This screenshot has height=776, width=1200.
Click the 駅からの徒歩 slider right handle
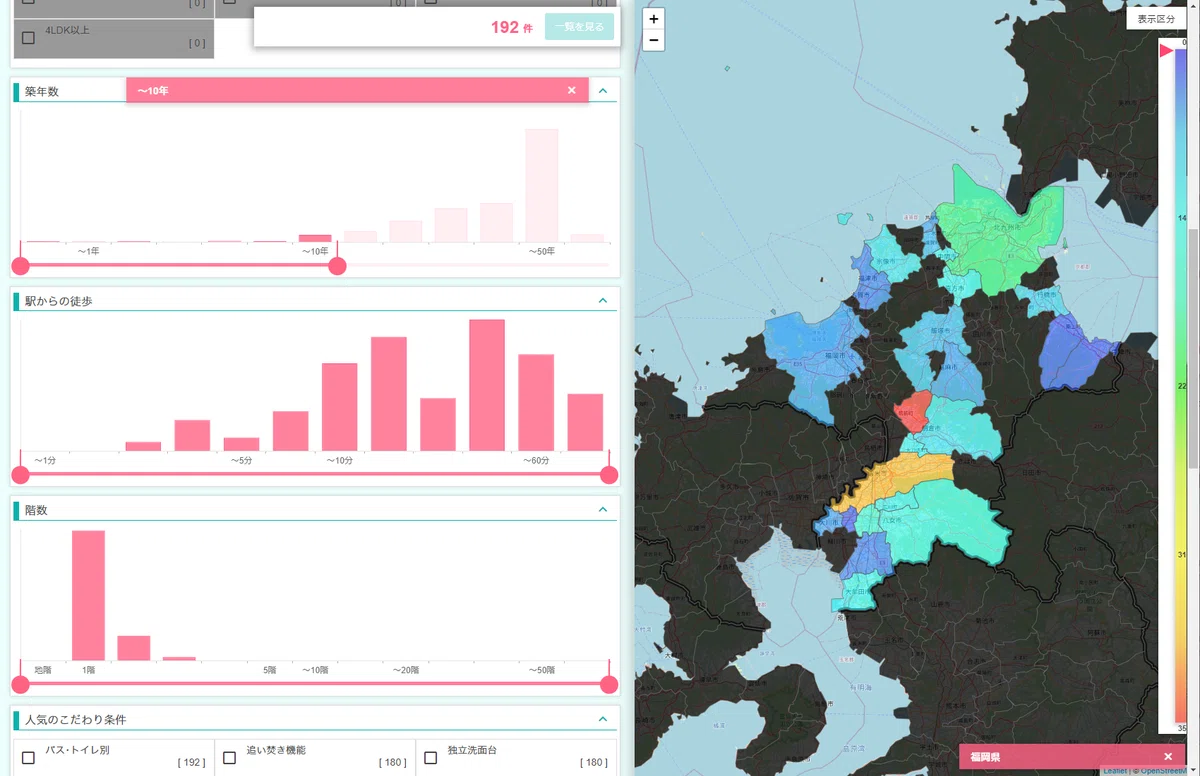(609, 475)
